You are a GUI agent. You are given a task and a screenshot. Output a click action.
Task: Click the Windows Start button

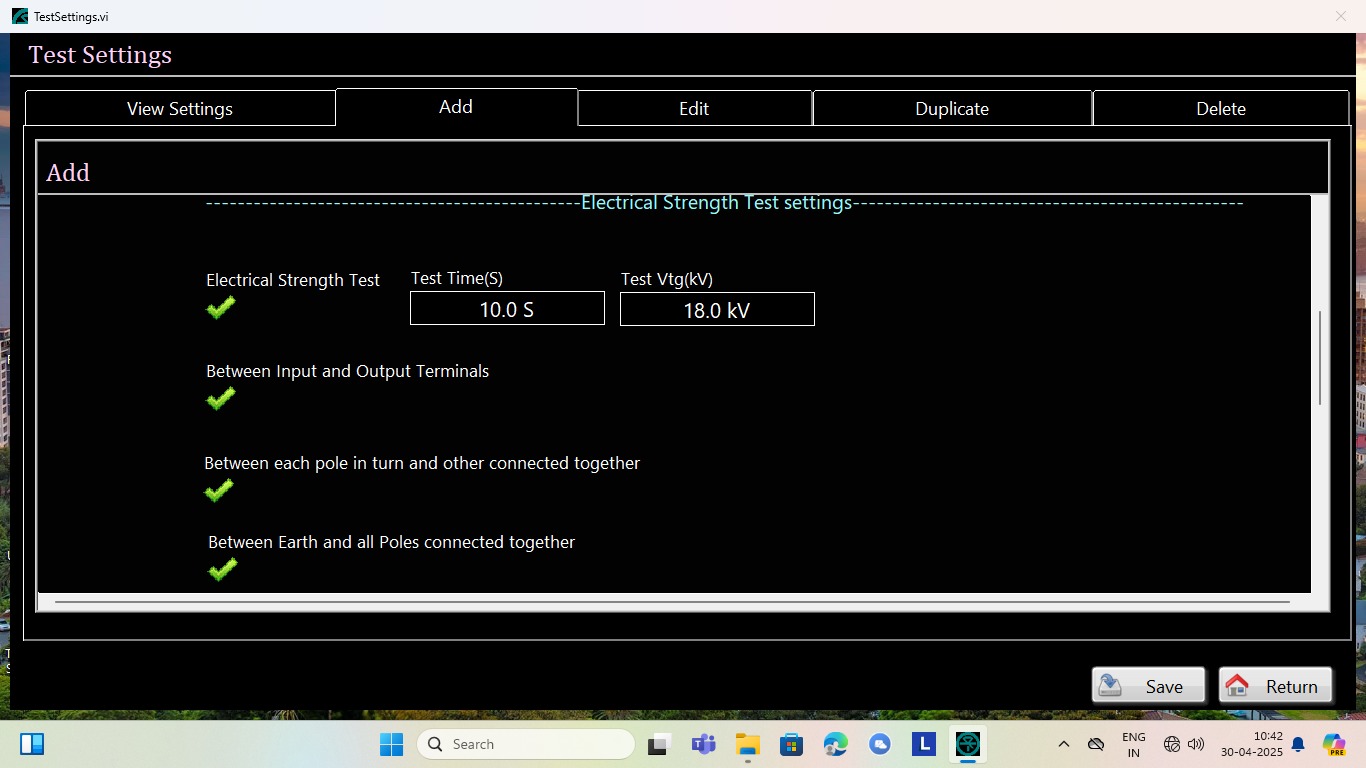point(391,744)
